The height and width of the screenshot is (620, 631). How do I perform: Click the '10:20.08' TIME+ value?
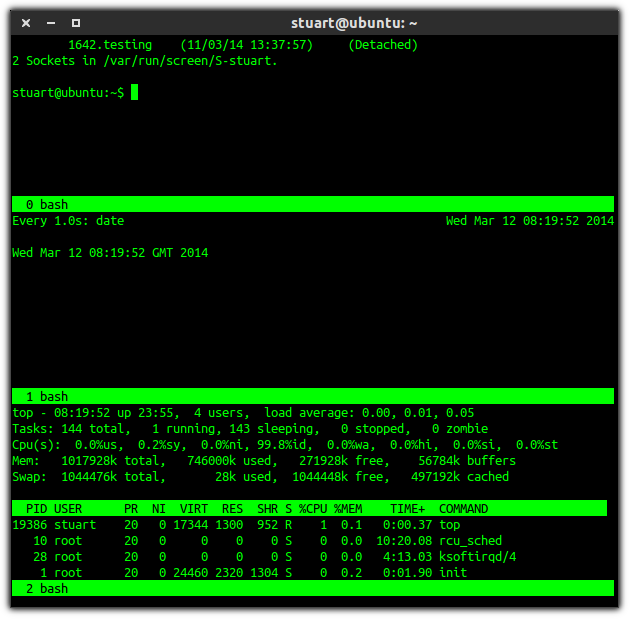click(404, 541)
